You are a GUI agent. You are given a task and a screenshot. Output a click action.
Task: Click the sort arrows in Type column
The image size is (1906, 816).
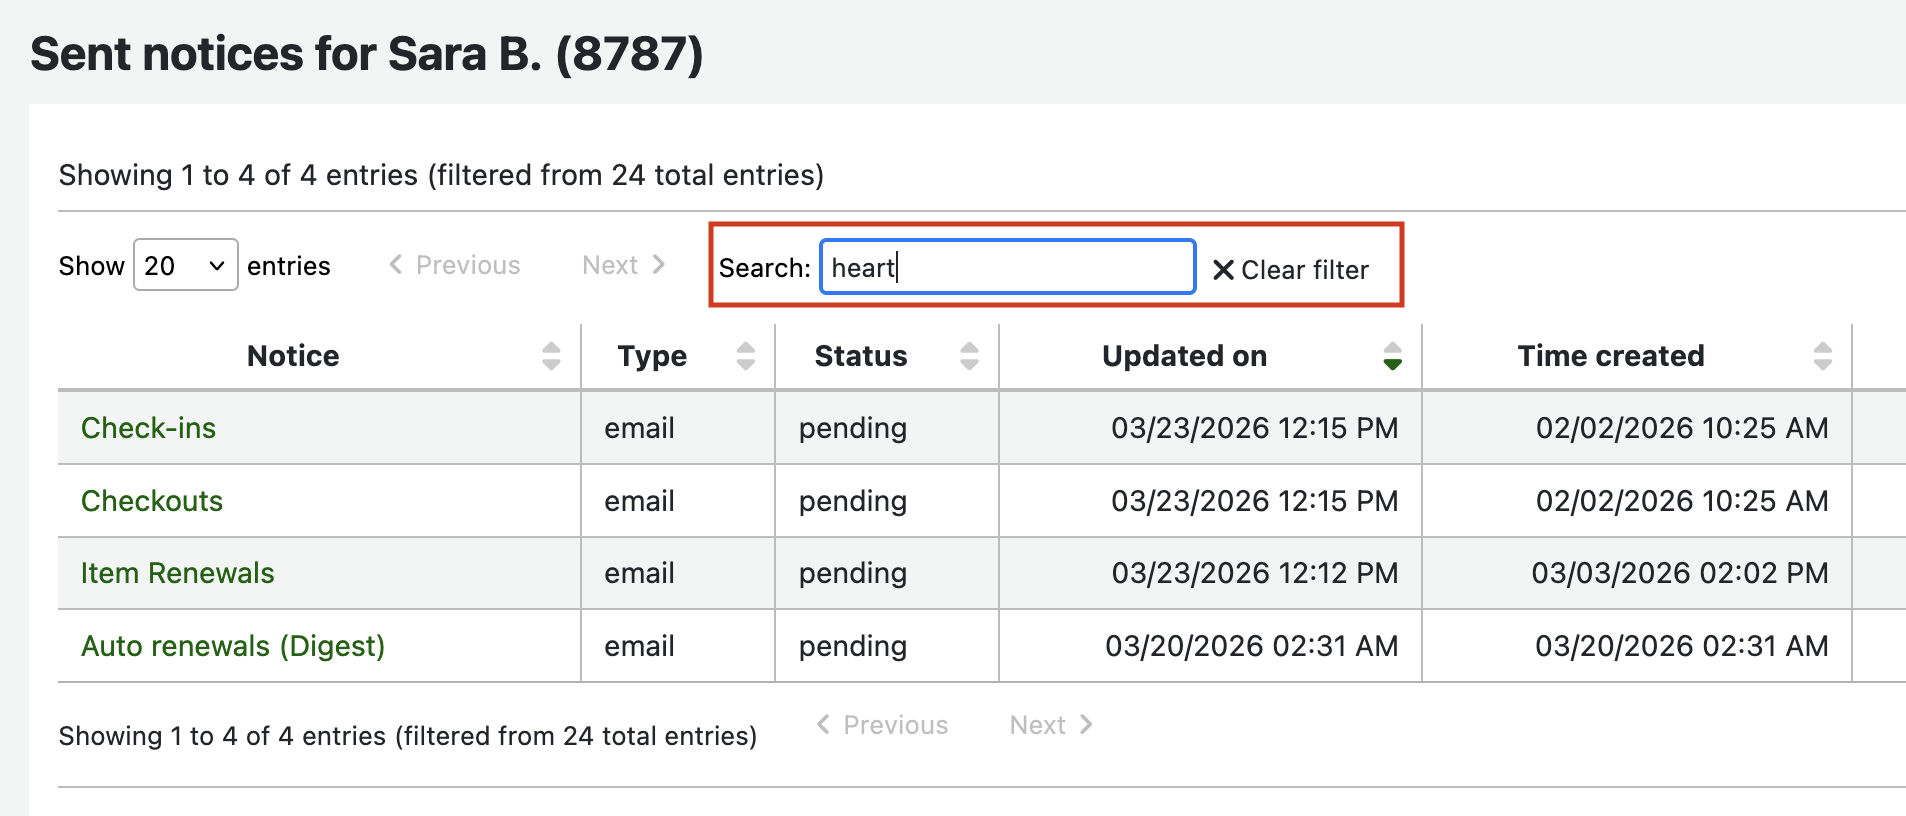tap(745, 356)
